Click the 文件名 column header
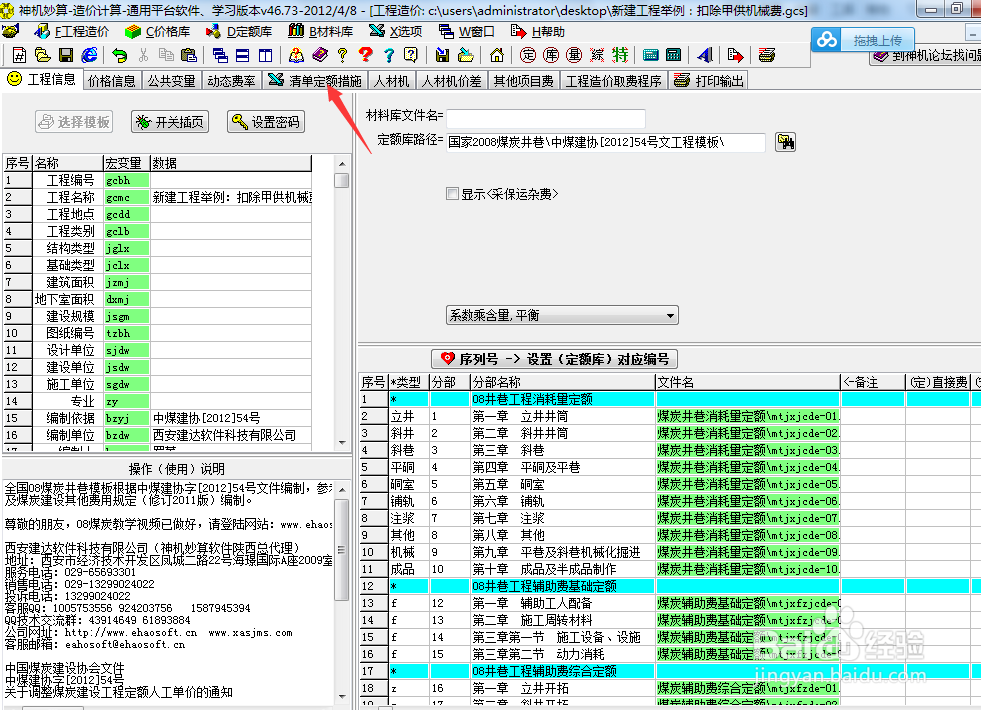 tap(747, 382)
